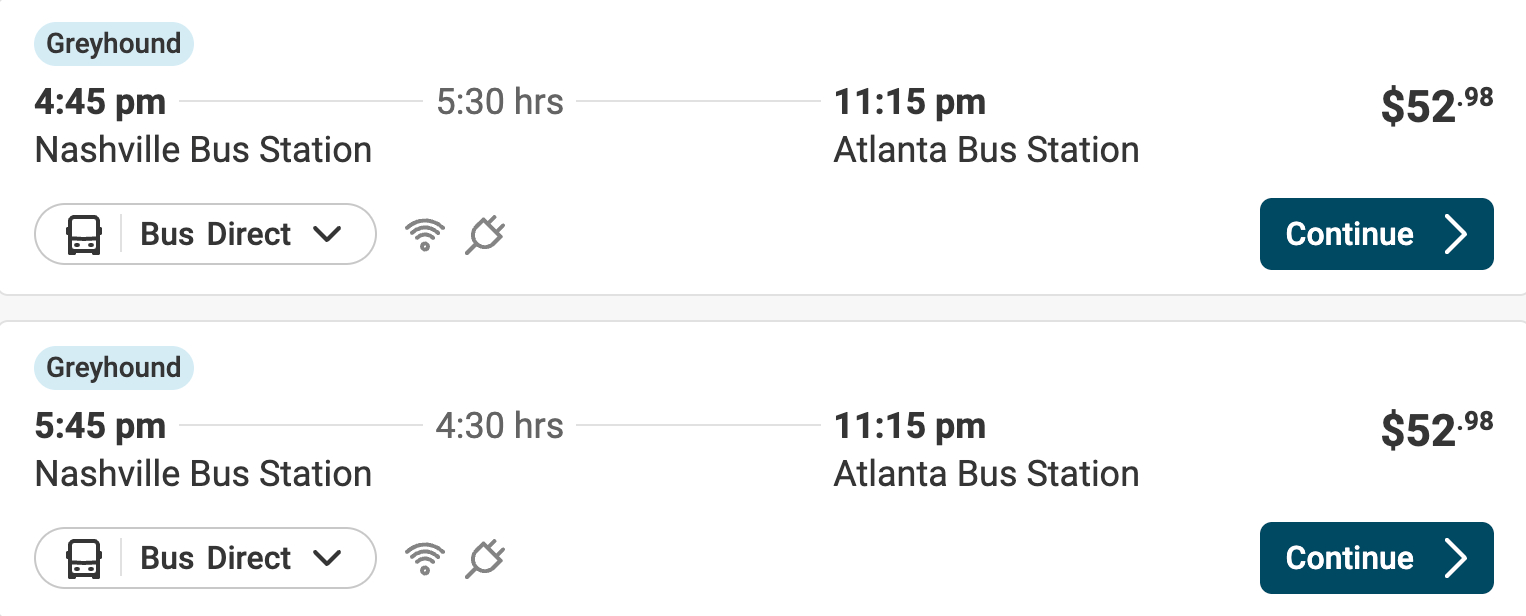Click the chevron beside Bus Direct on the 5:30 hrs trip
The image size is (1526, 616).
coord(327,235)
